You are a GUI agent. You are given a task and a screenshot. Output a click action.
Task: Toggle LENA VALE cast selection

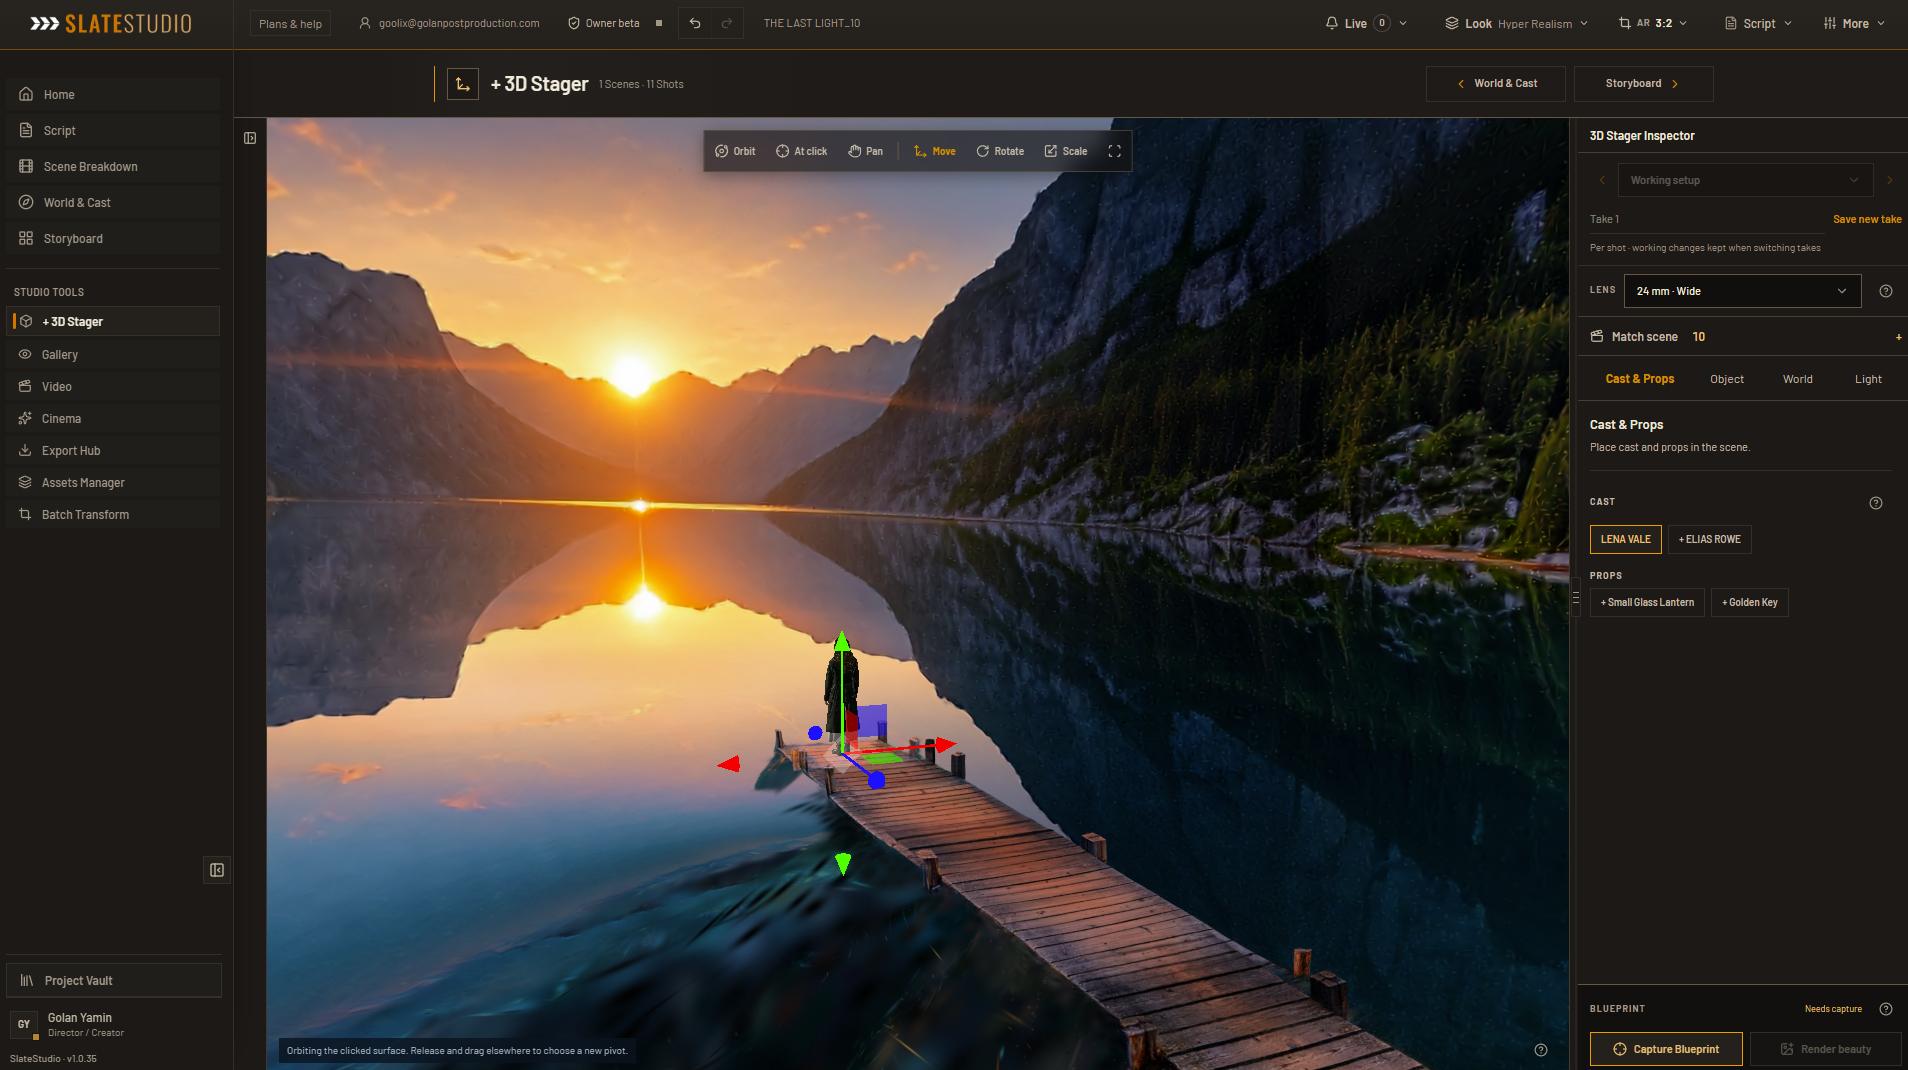(1626, 539)
